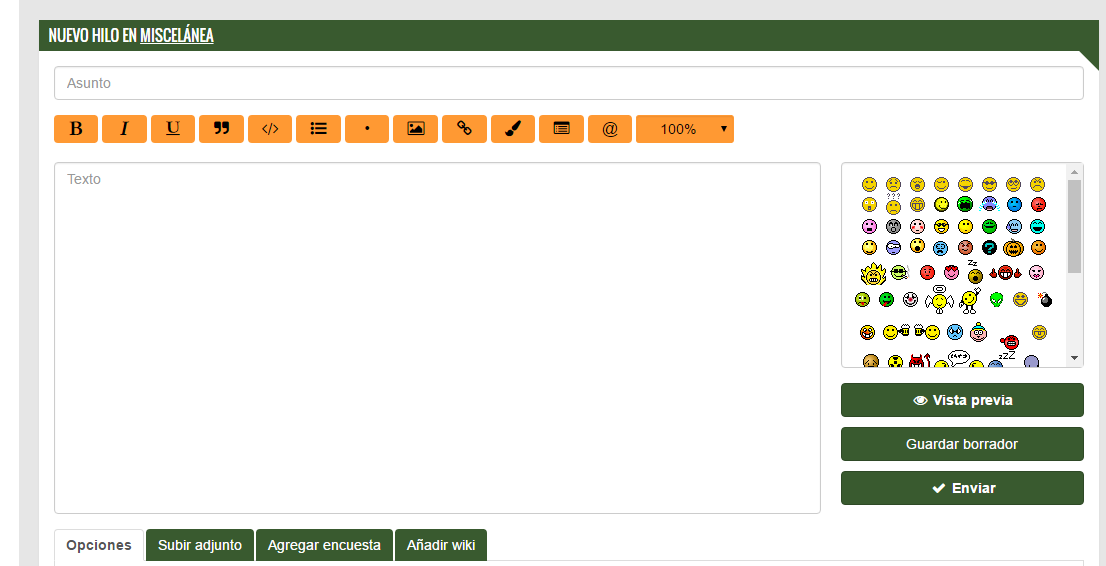Insert a bullet point with the dot button
The height and width of the screenshot is (566, 1106).
[367, 128]
